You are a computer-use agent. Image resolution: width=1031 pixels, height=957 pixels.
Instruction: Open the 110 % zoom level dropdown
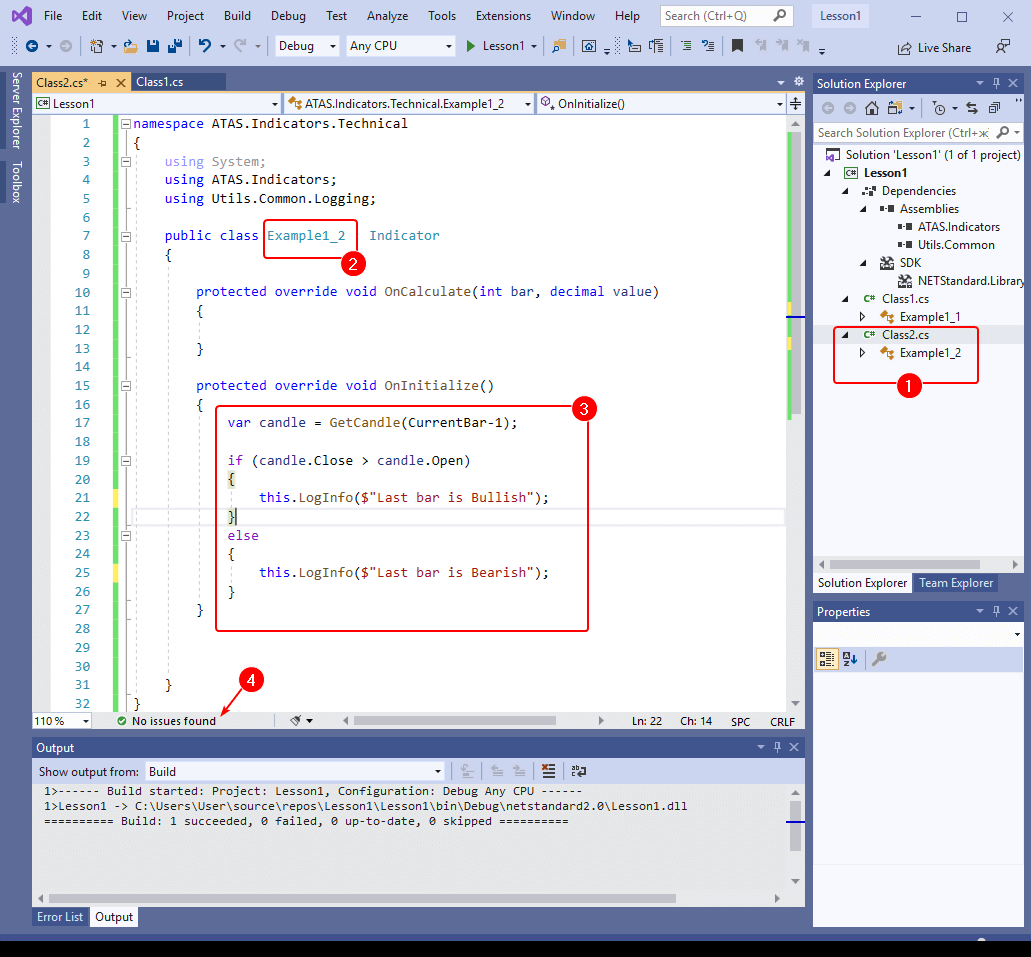click(x=62, y=721)
